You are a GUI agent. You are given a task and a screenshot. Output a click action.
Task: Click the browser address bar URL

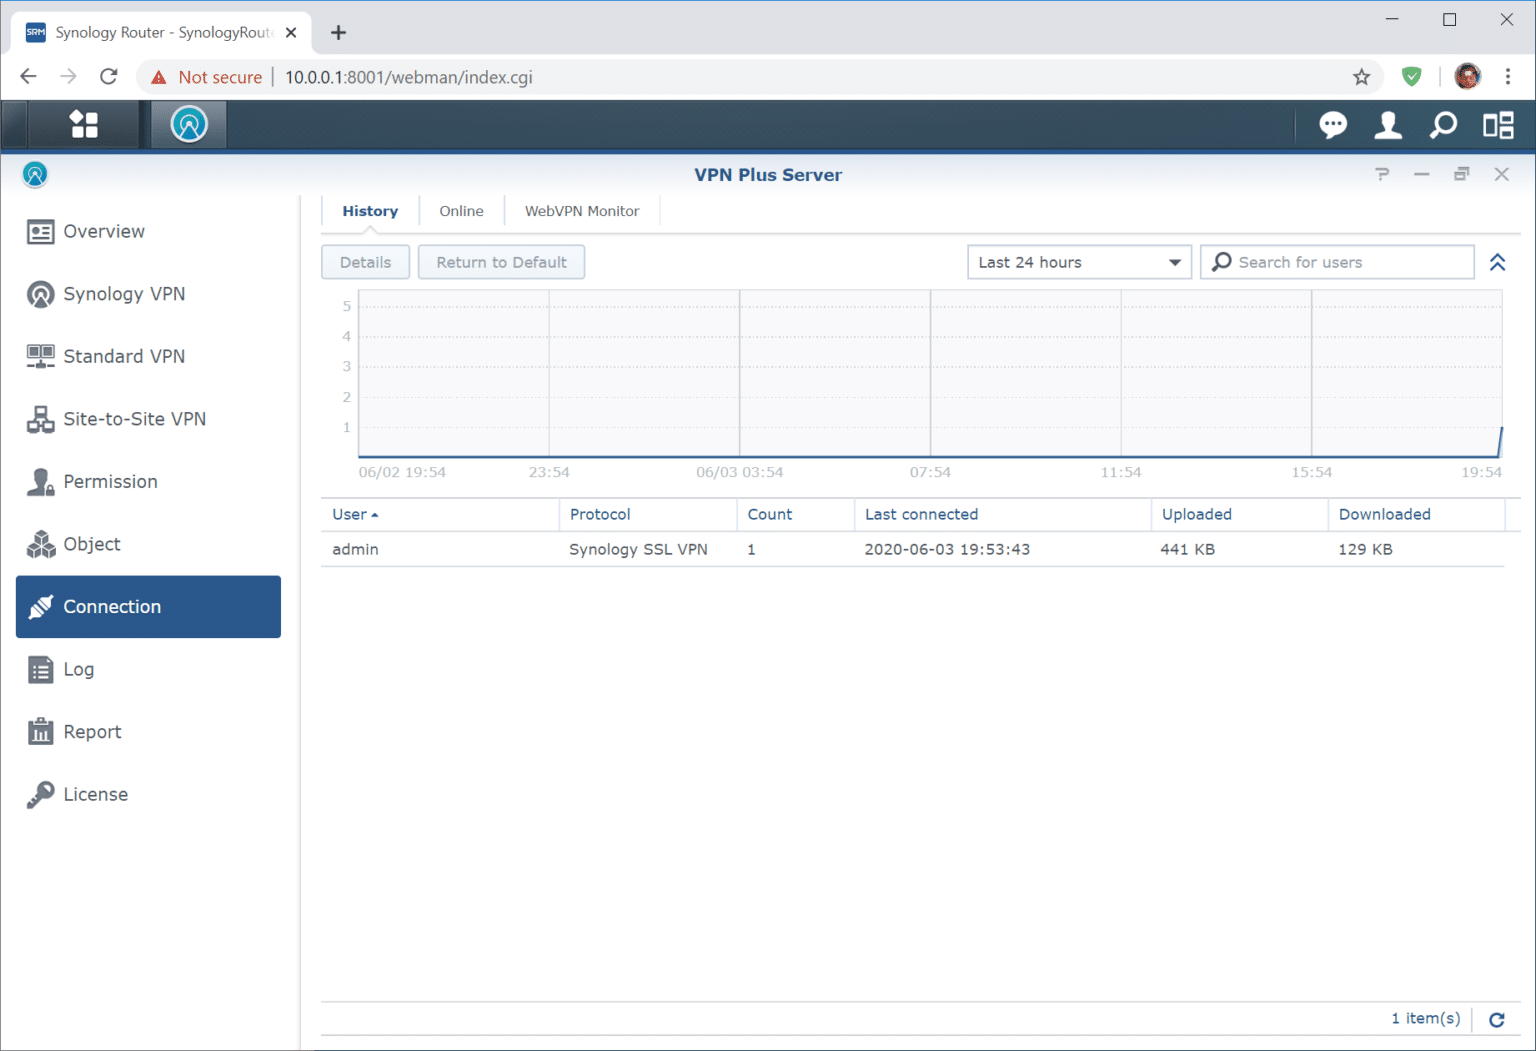point(409,77)
